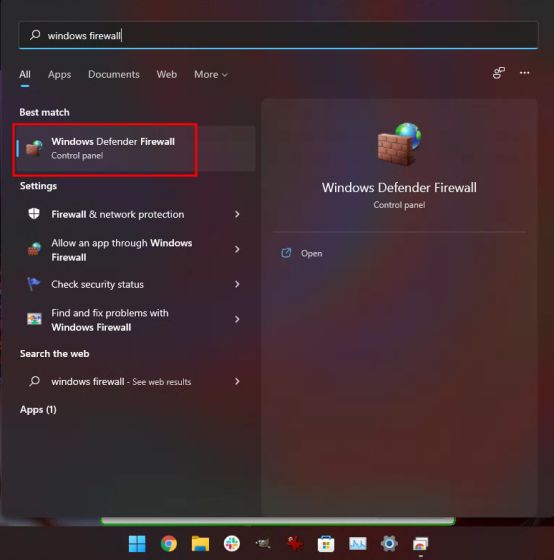
Task: Switch to the All tab
Action: click(x=25, y=74)
